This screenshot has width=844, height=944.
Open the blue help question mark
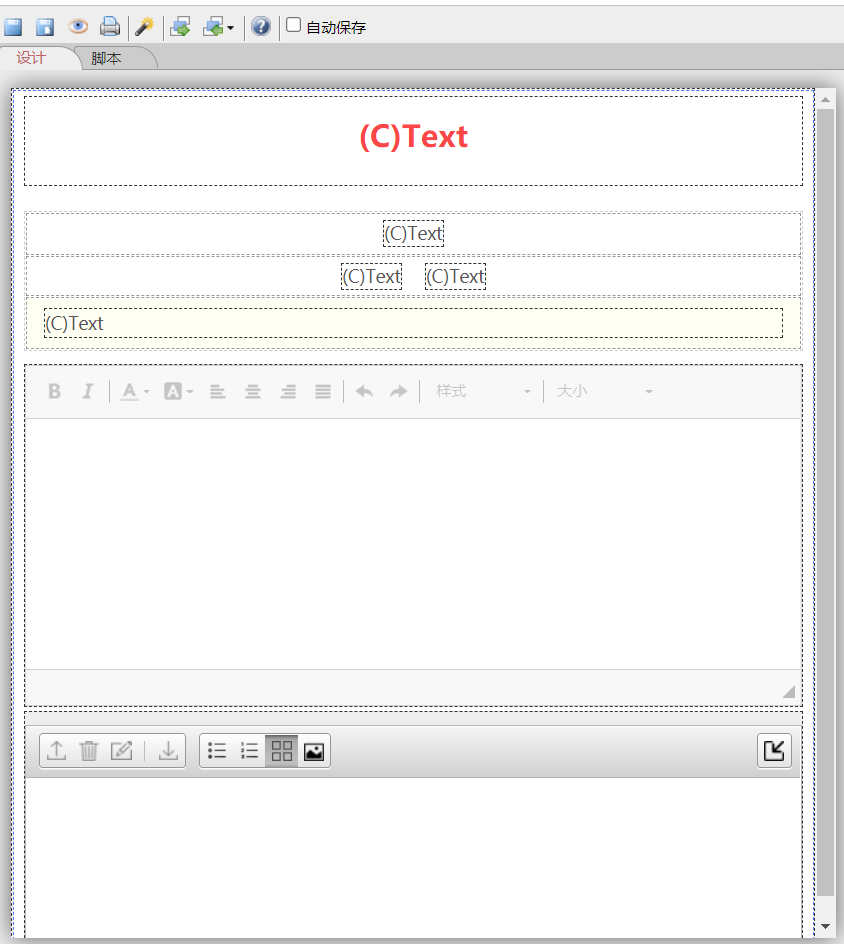261,26
